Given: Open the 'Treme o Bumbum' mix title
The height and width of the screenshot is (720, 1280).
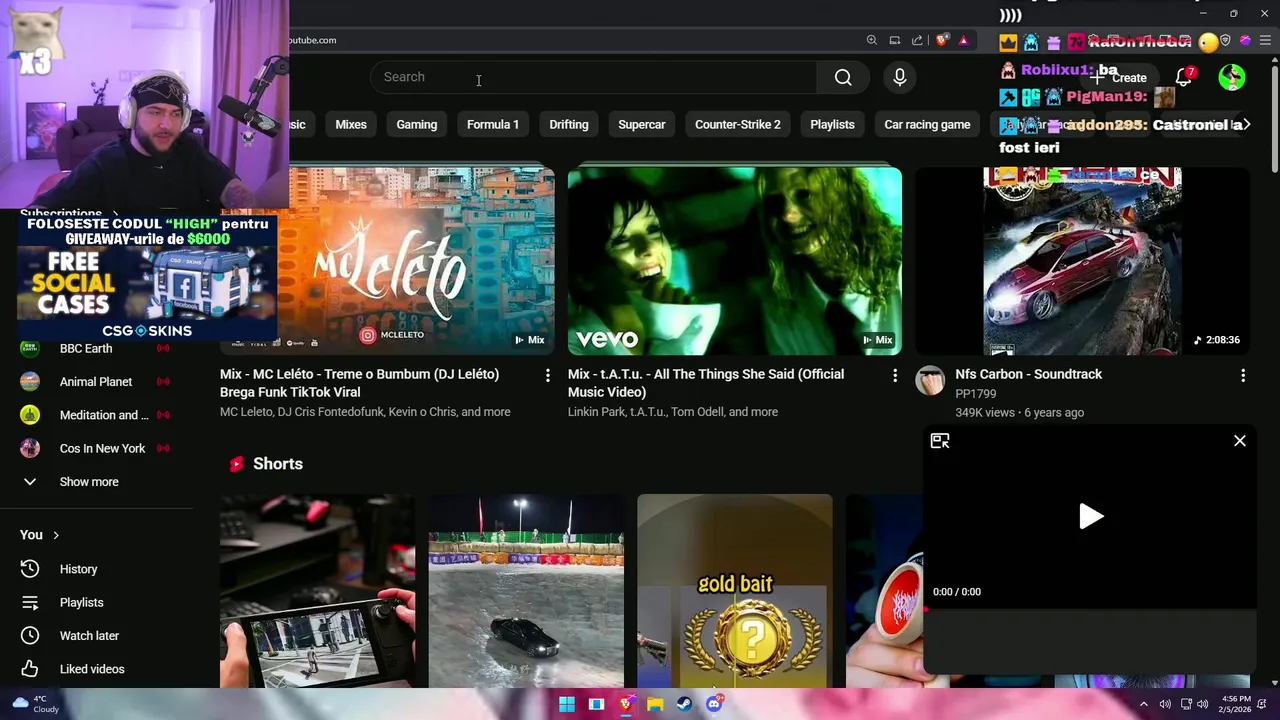Looking at the screenshot, I should pyautogui.click(x=359, y=383).
